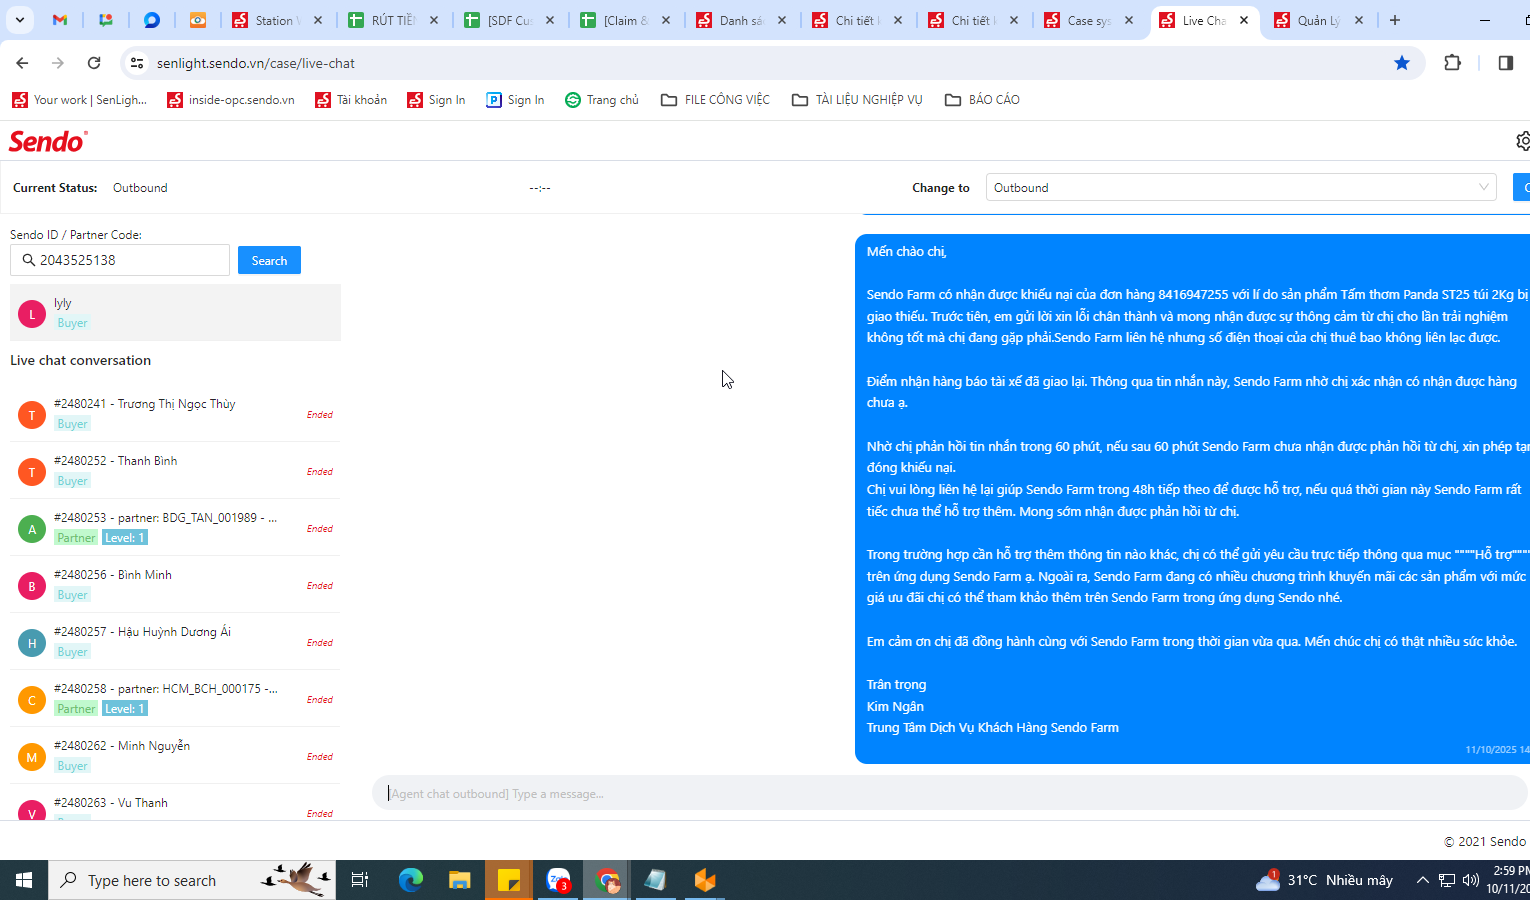The image size is (1530, 900).
Task: Click the search magnifier icon in ID field
Action: point(28,260)
